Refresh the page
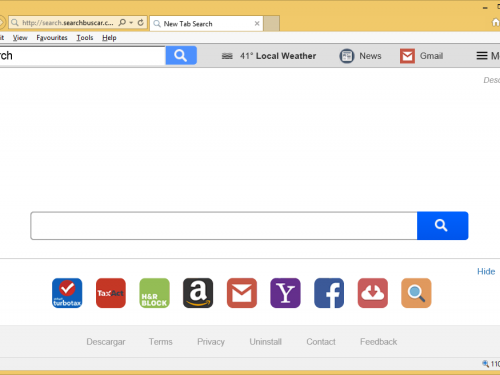Viewport: 500px width, 375px height. tap(141, 22)
